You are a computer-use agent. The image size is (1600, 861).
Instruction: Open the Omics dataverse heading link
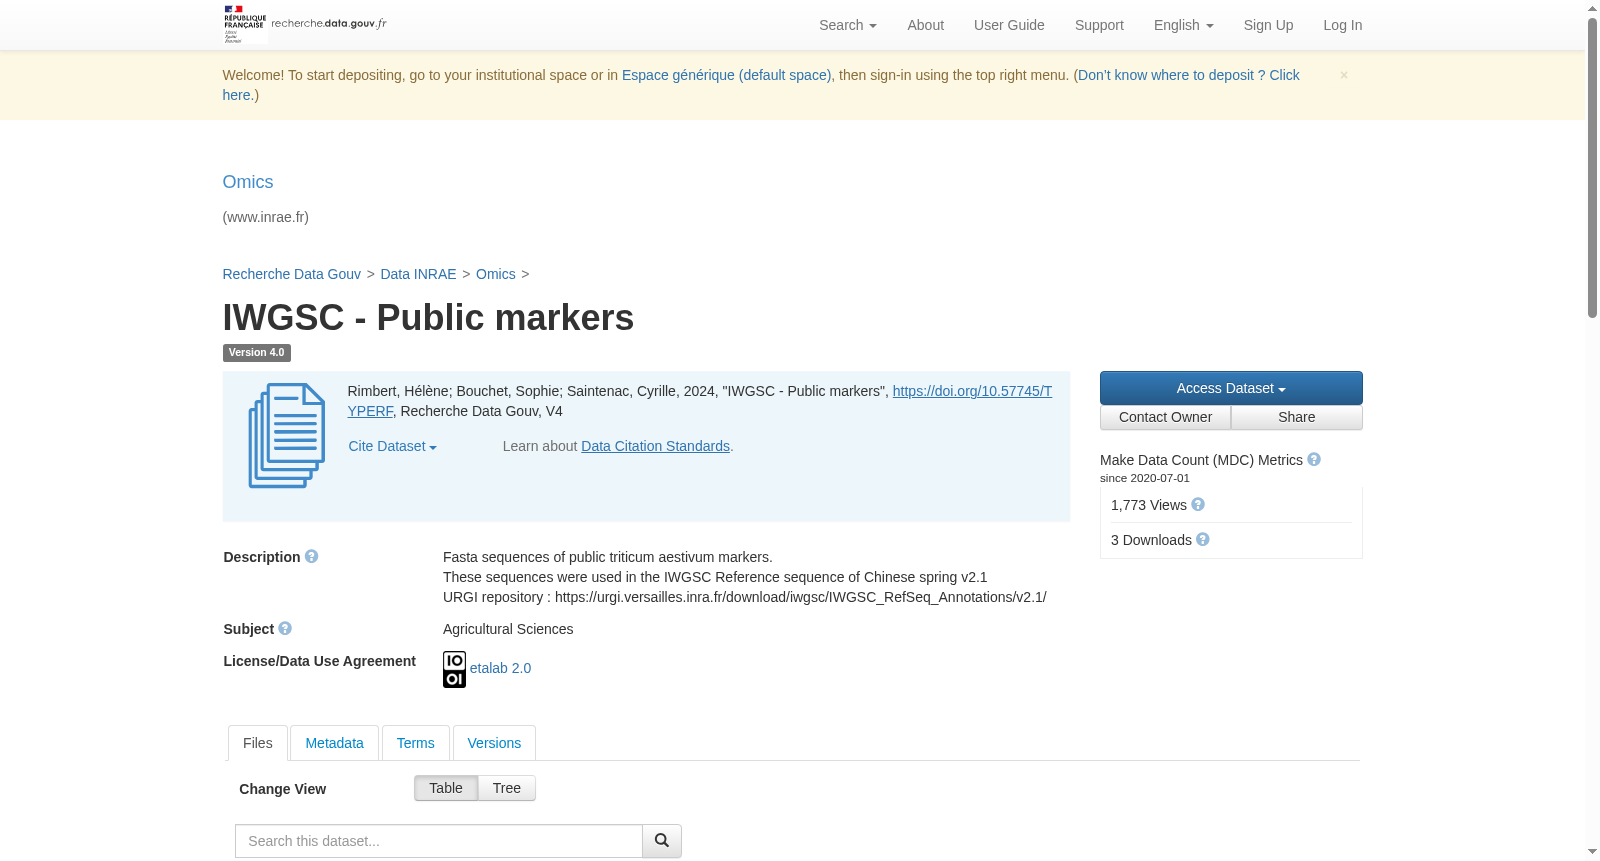(248, 182)
